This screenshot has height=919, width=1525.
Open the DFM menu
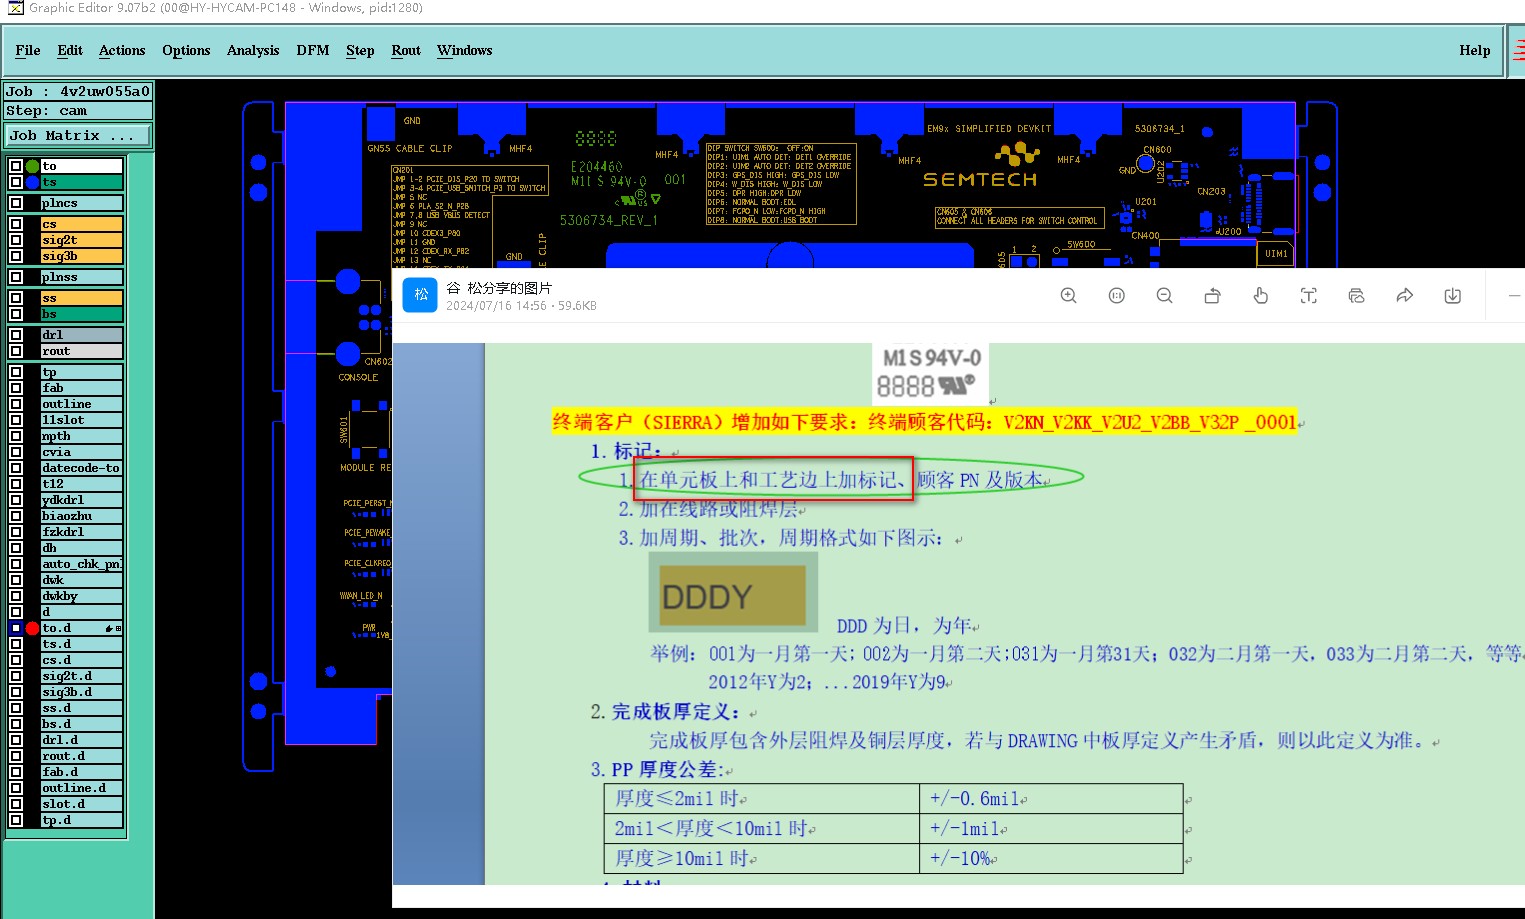point(313,50)
